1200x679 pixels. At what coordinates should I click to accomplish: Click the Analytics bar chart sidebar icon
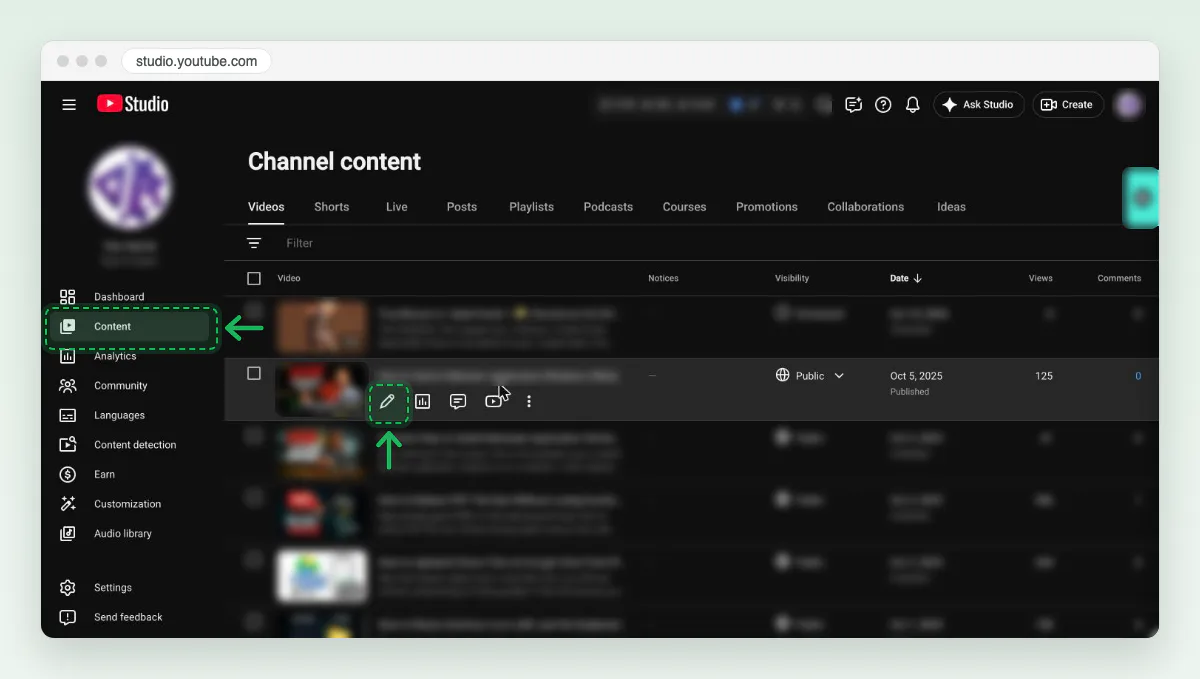[68, 356]
